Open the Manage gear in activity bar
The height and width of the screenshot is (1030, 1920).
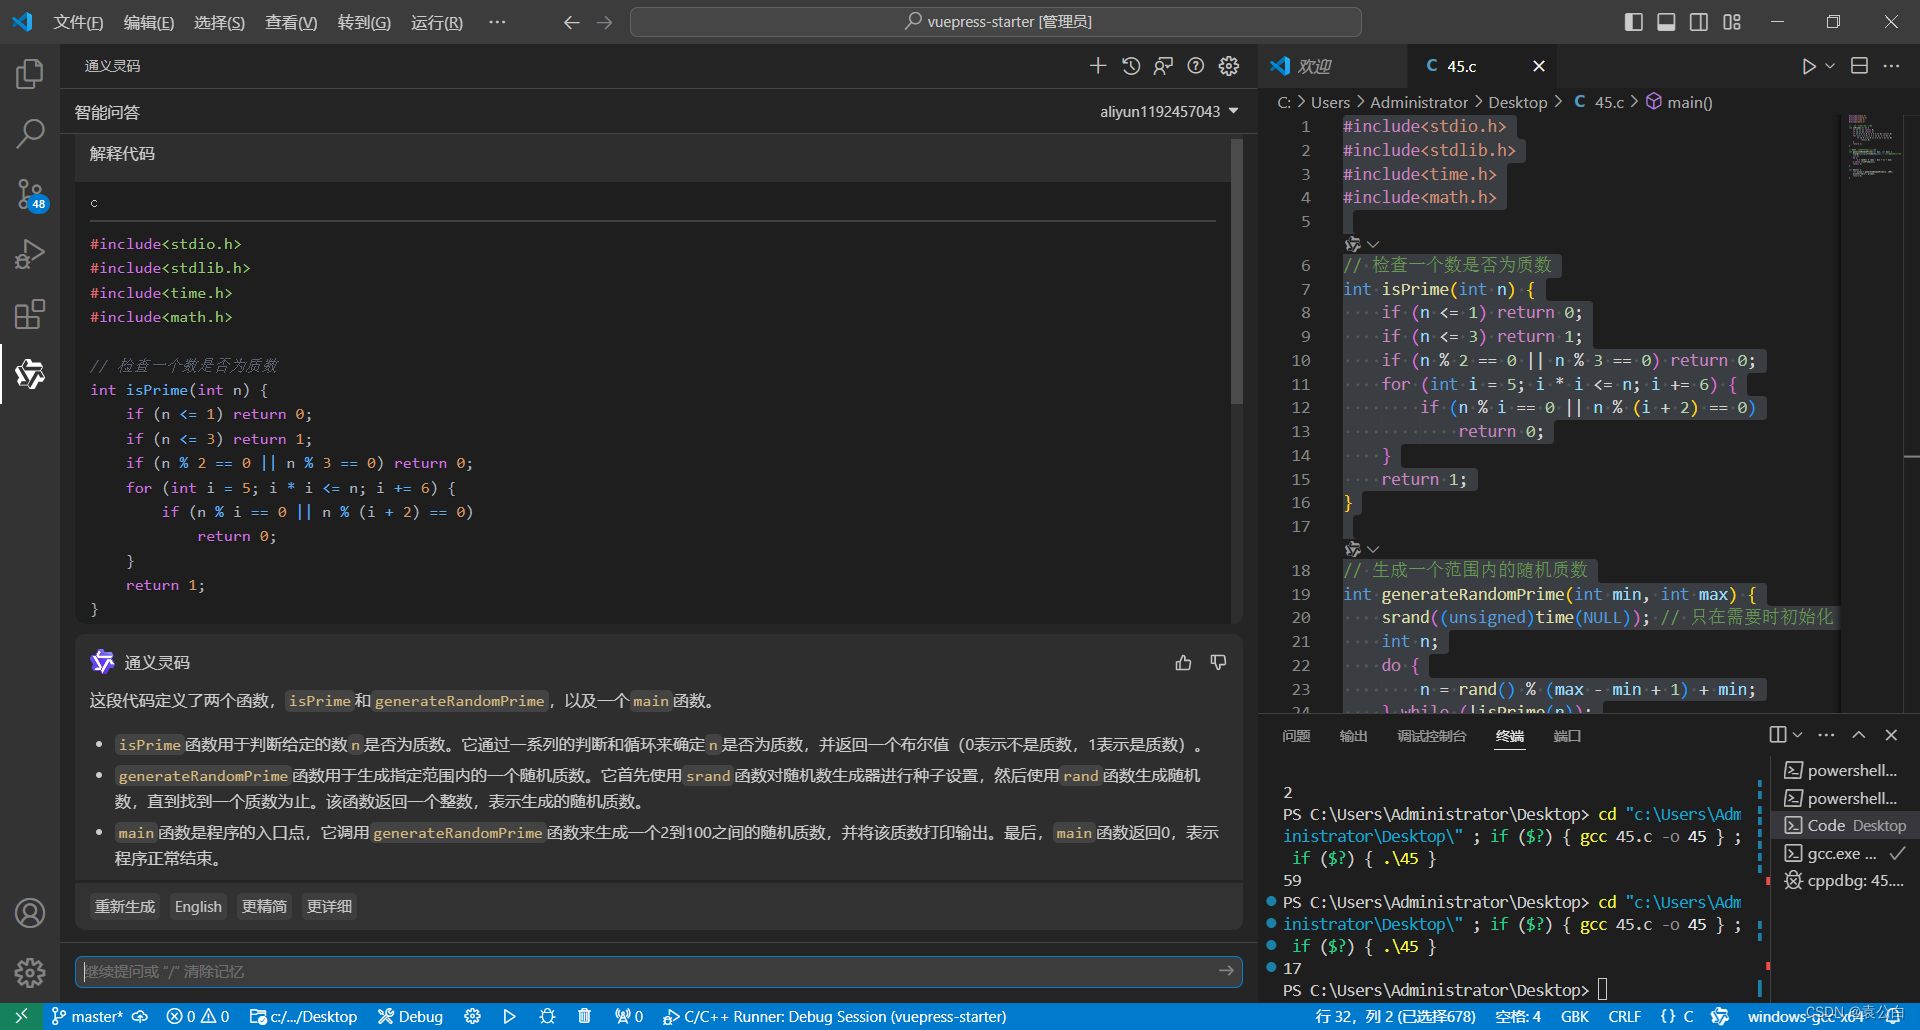30,972
